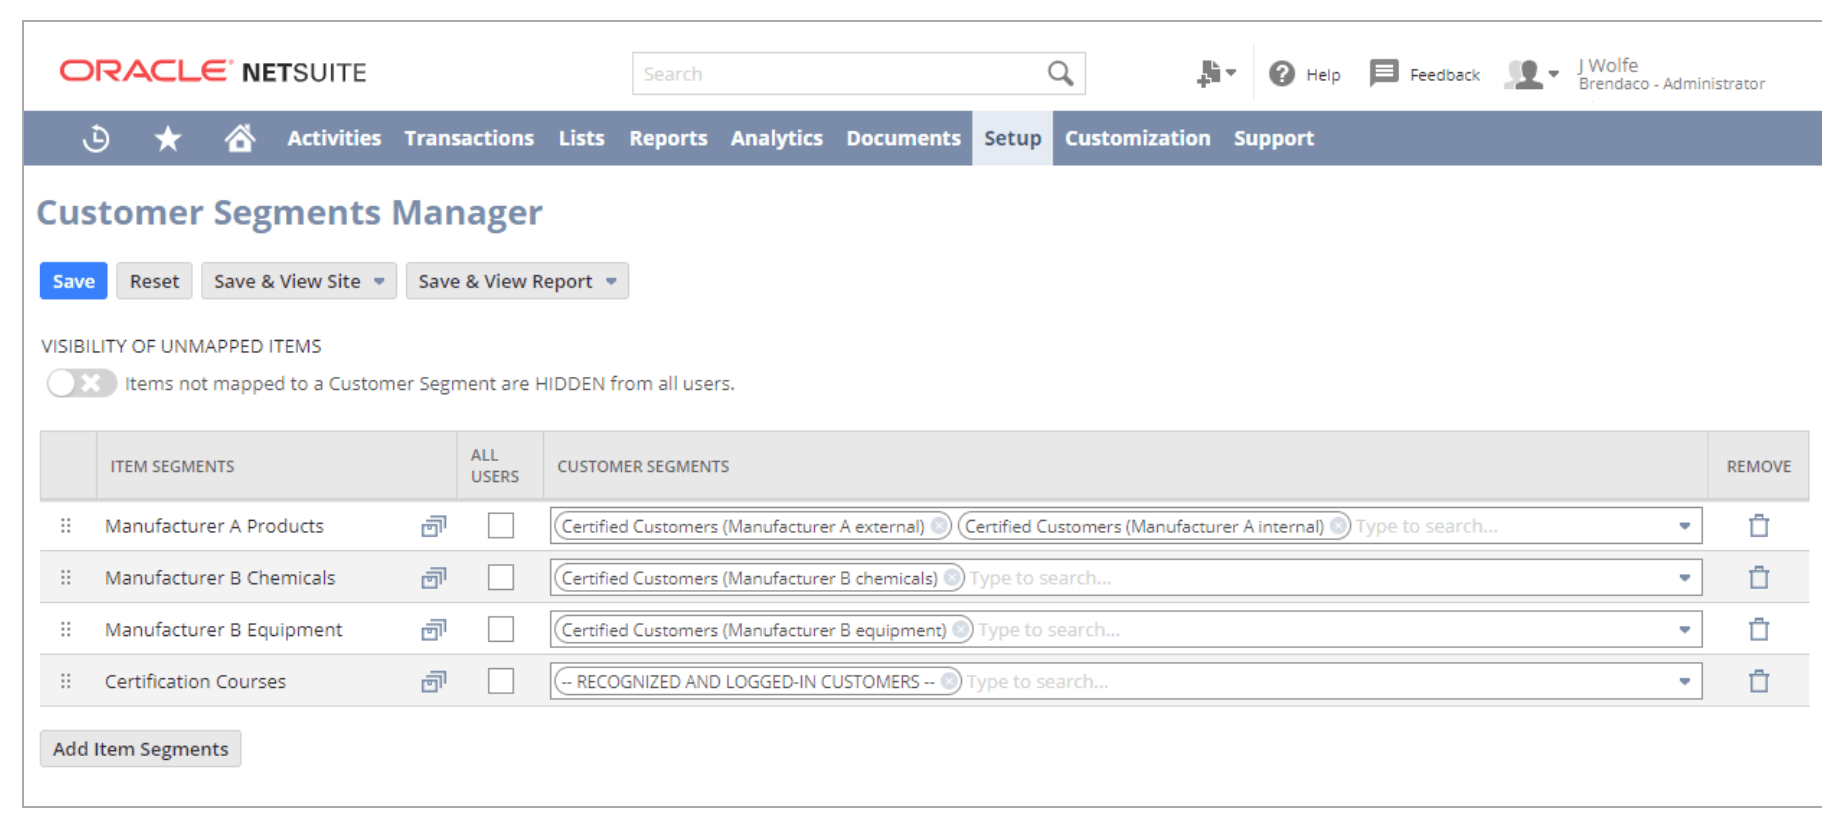Click trash icon for Certification Courses
1844x828 pixels.
[1758, 682]
